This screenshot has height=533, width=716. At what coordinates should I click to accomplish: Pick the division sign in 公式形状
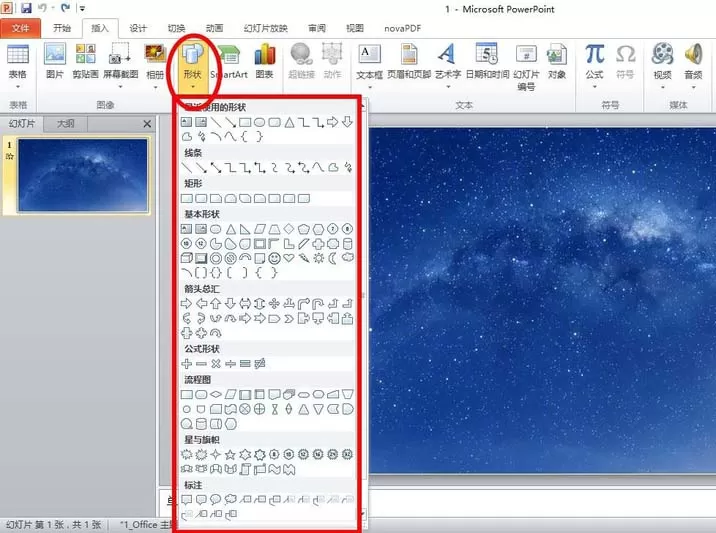(230, 364)
